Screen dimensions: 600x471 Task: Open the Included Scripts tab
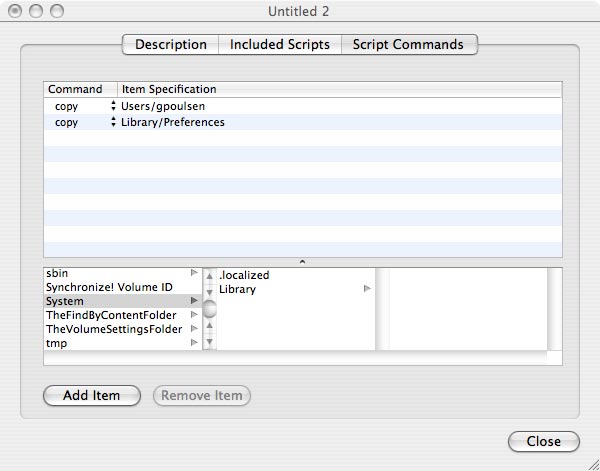(x=280, y=45)
